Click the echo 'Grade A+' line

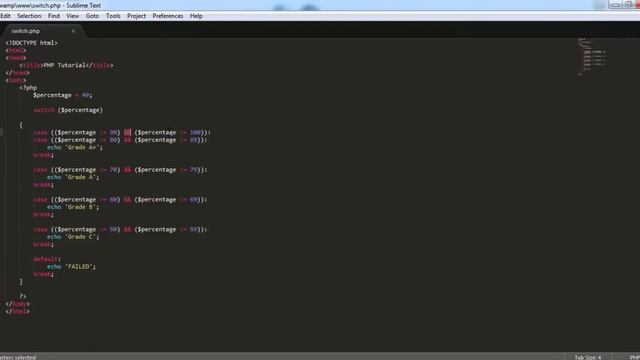(x=75, y=147)
